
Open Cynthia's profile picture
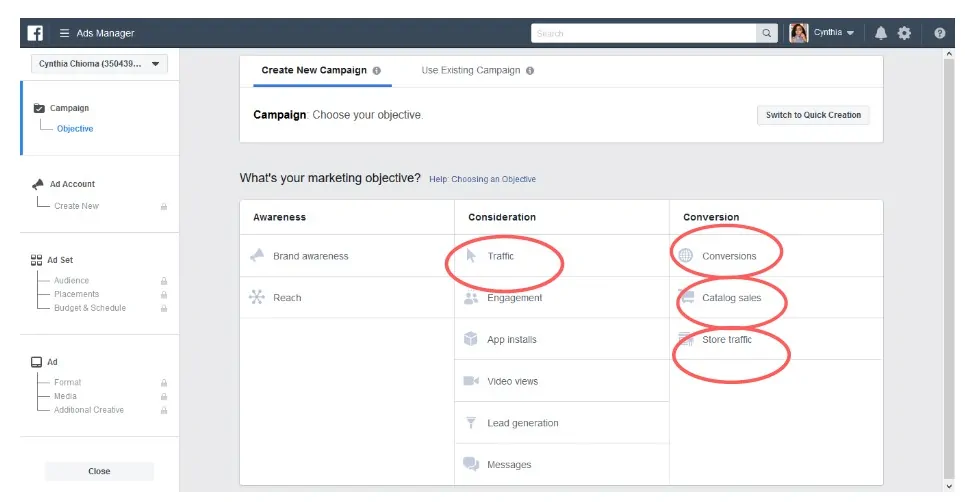[x=798, y=33]
